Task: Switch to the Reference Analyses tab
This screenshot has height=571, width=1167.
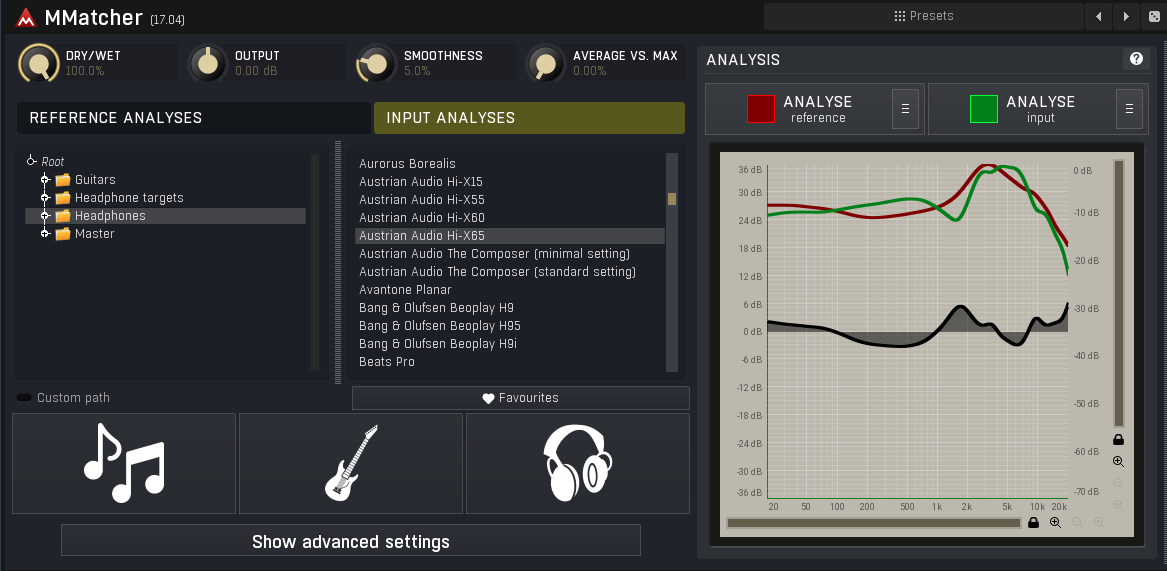Action: [194, 118]
